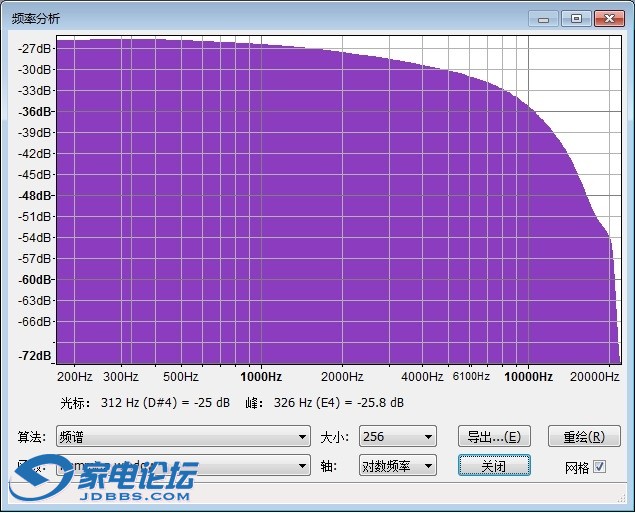Viewport: 635px width, 513px height.
Task: Click the 导出...(E) export button
Action: click(x=494, y=436)
